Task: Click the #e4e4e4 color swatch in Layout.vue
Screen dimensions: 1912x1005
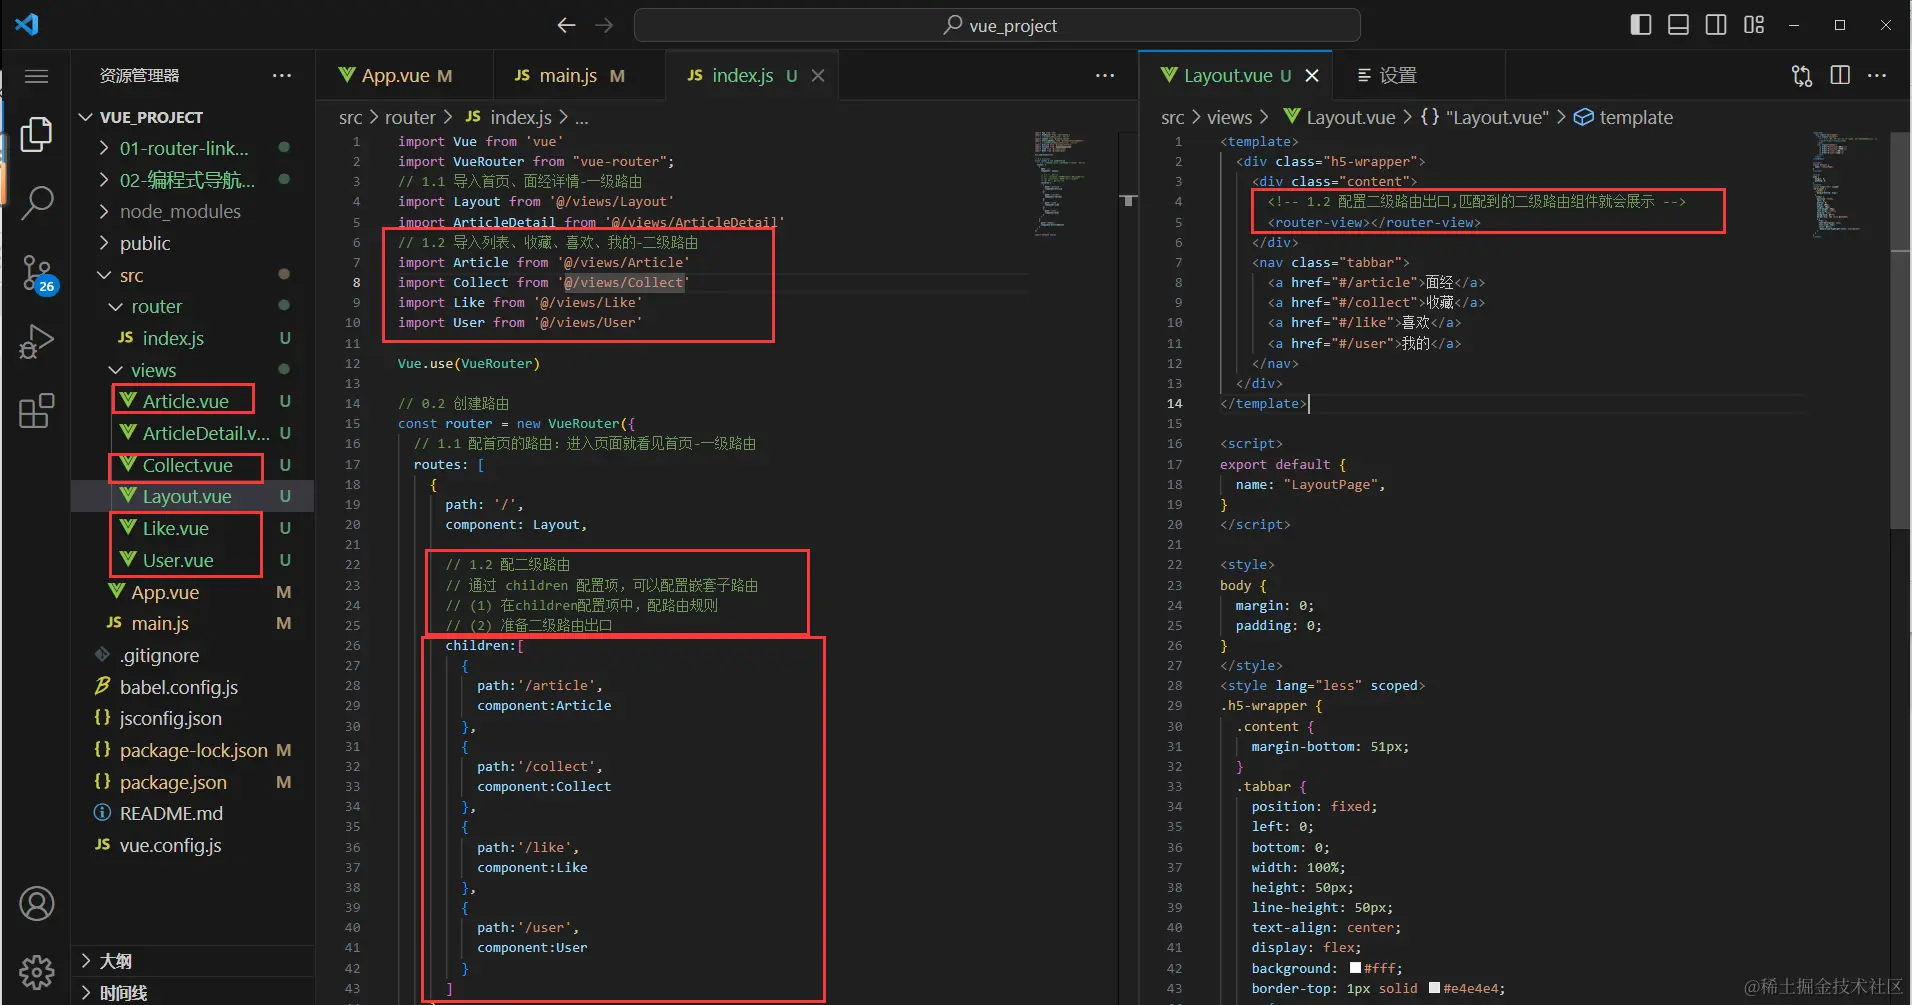Action: coord(1434,988)
